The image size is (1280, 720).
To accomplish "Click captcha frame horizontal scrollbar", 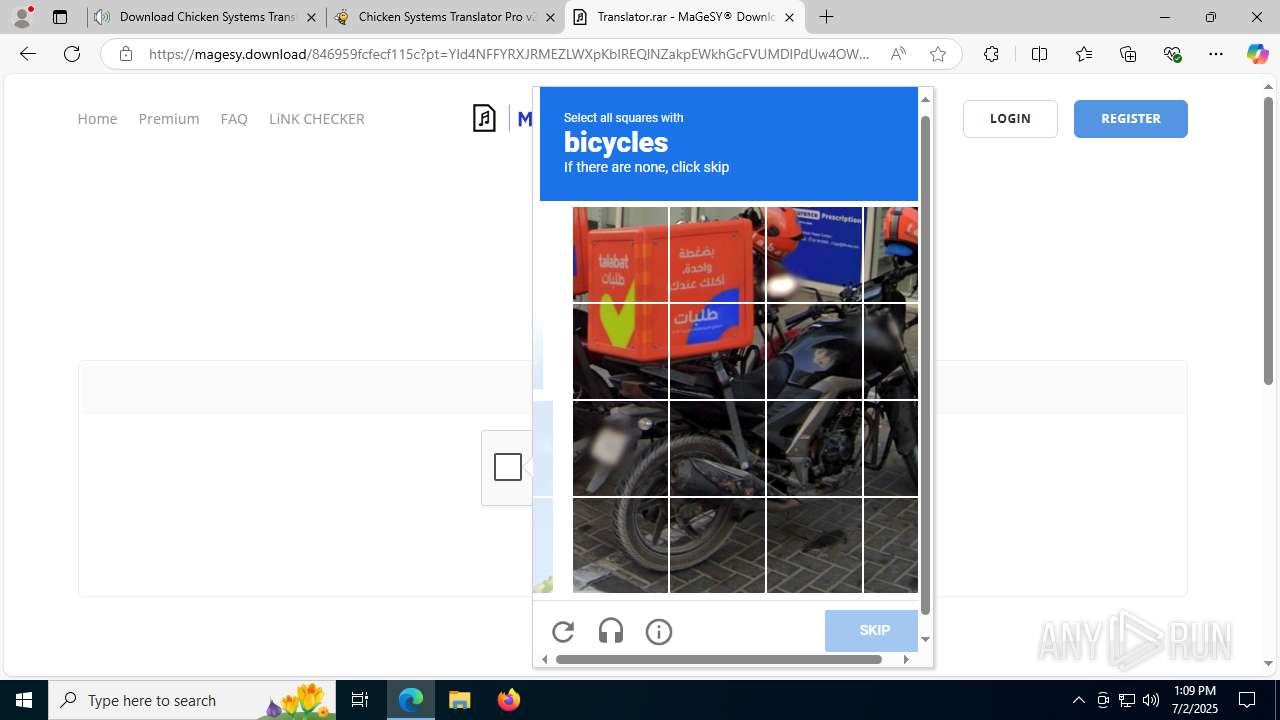I will click(719, 659).
